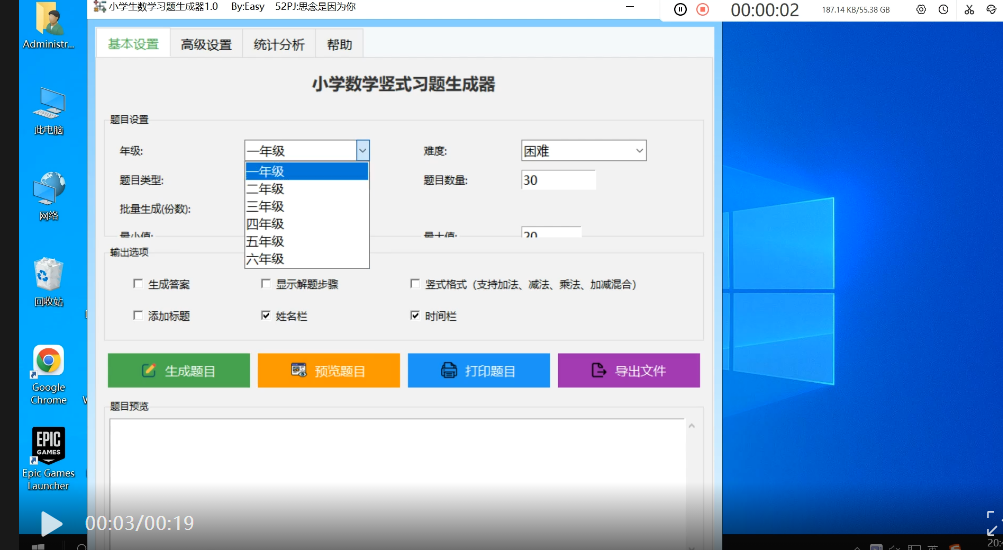Click the 批量生成(份数) label

pos(155,209)
